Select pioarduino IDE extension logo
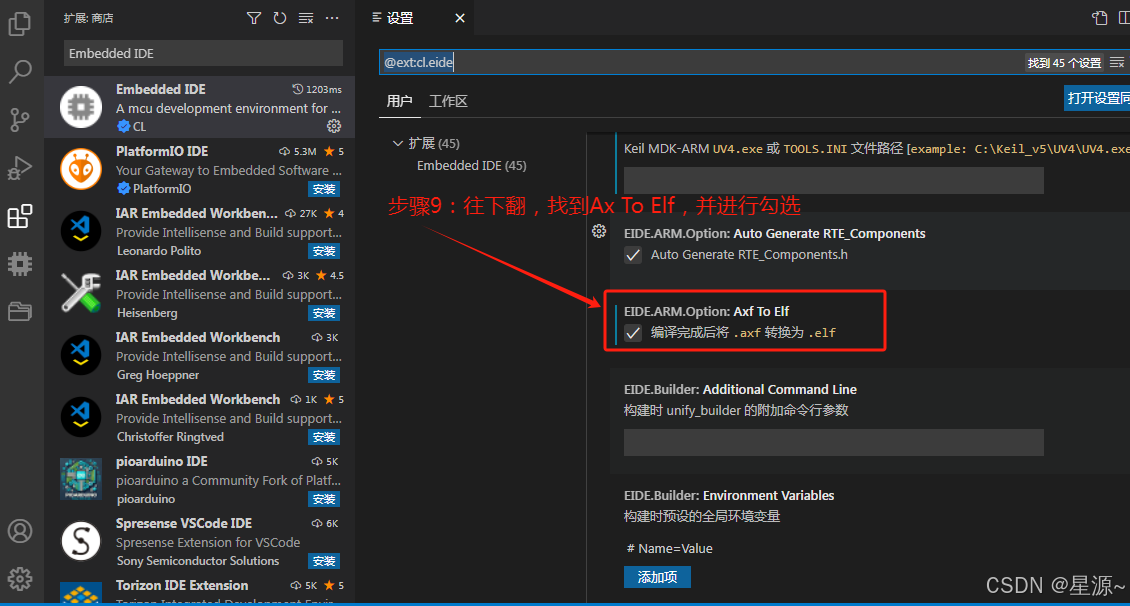Screen dimensions: 1130x606 [81, 479]
